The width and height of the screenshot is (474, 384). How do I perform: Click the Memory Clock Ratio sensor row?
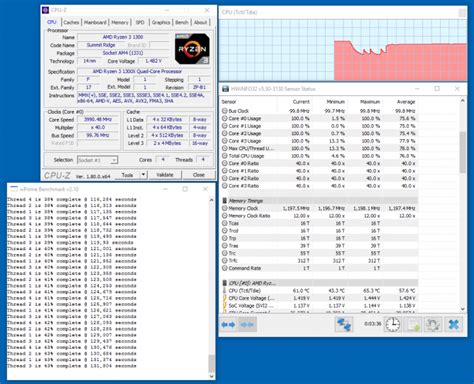(319, 216)
